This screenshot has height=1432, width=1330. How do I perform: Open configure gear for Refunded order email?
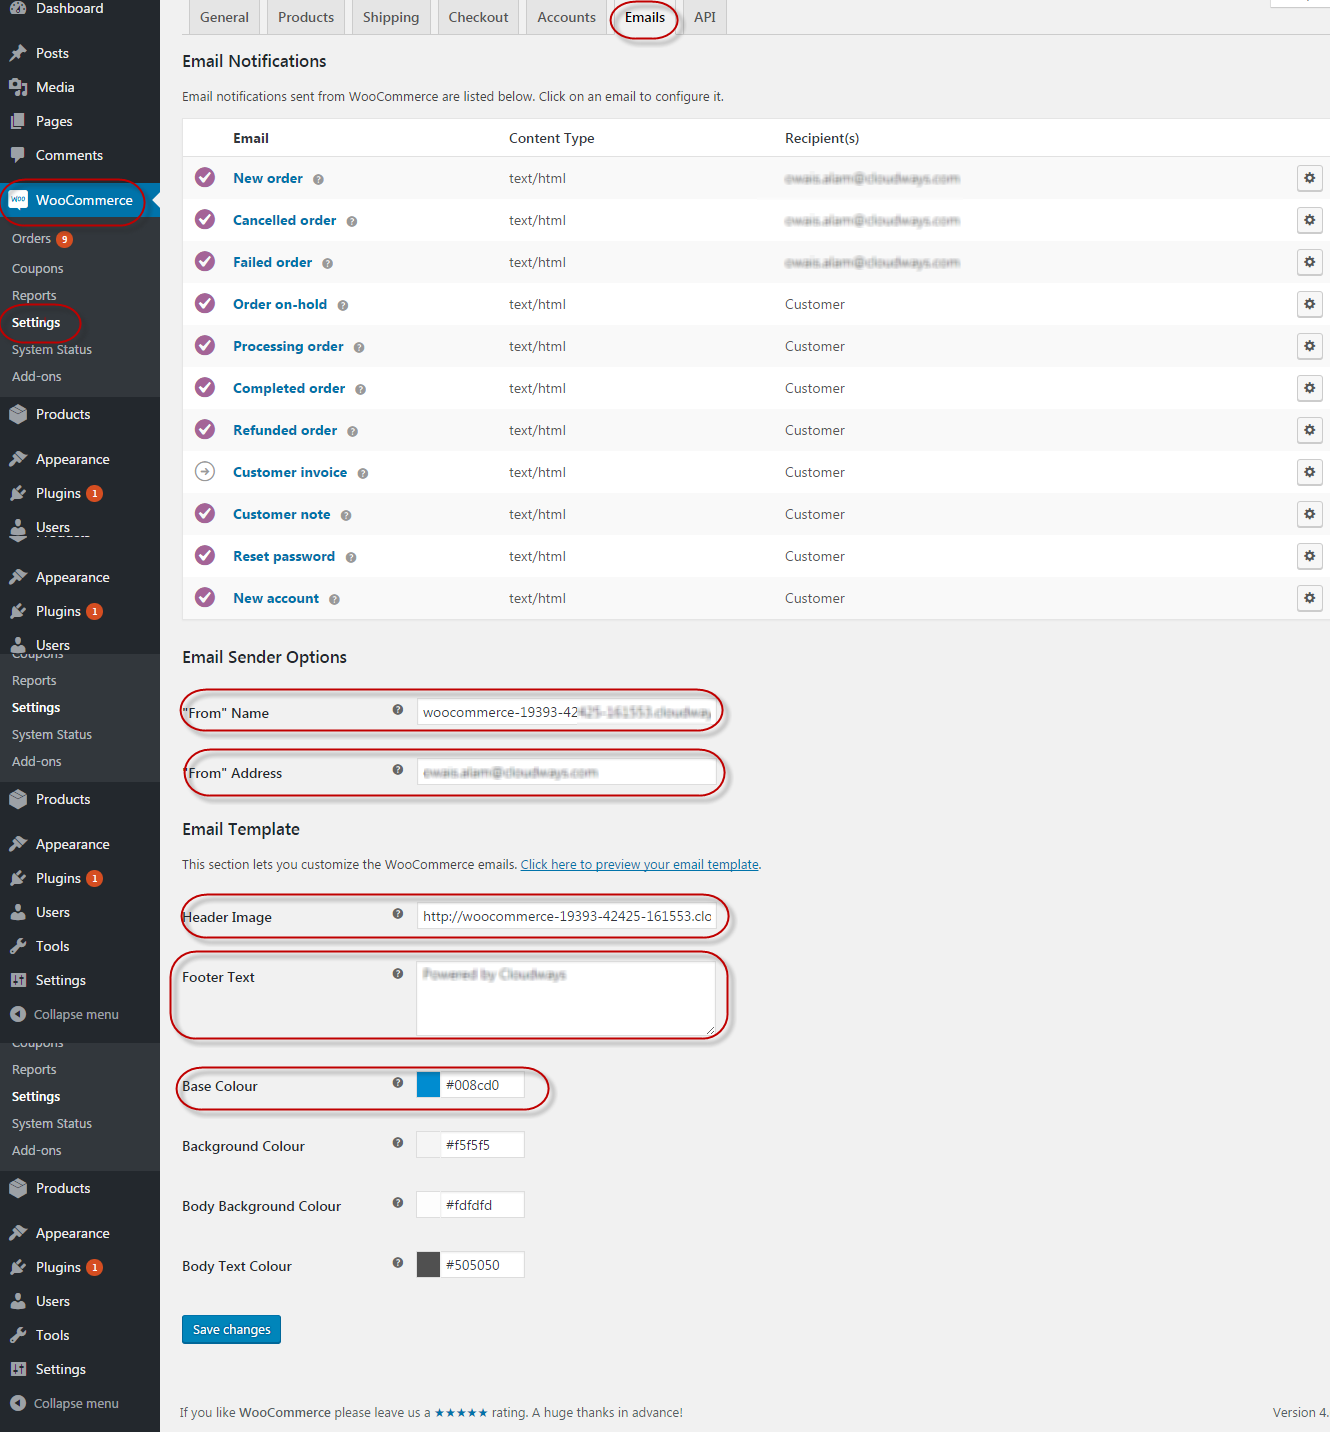[1309, 430]
